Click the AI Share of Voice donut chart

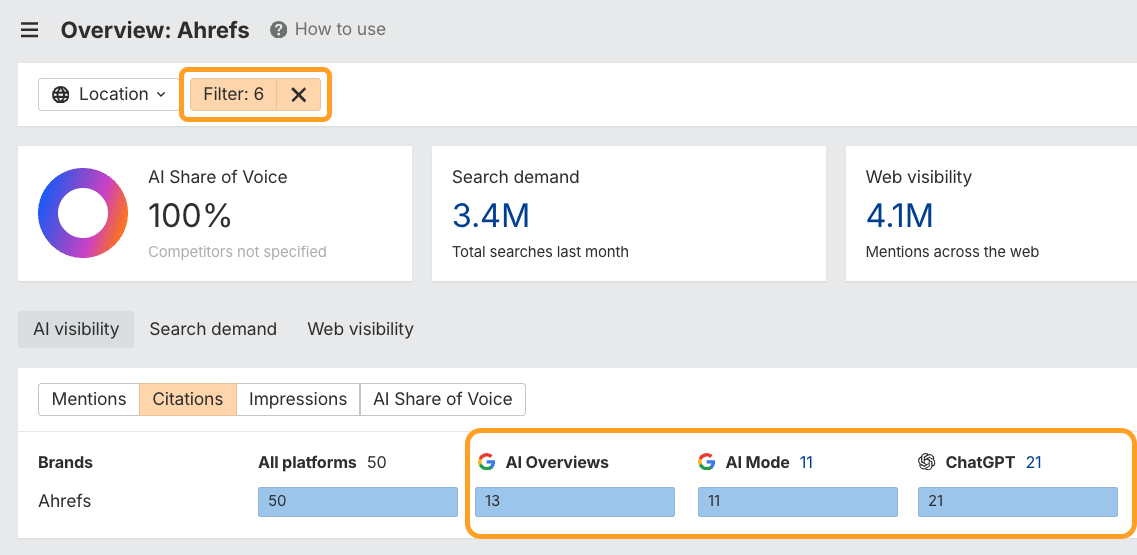(83, 213)
